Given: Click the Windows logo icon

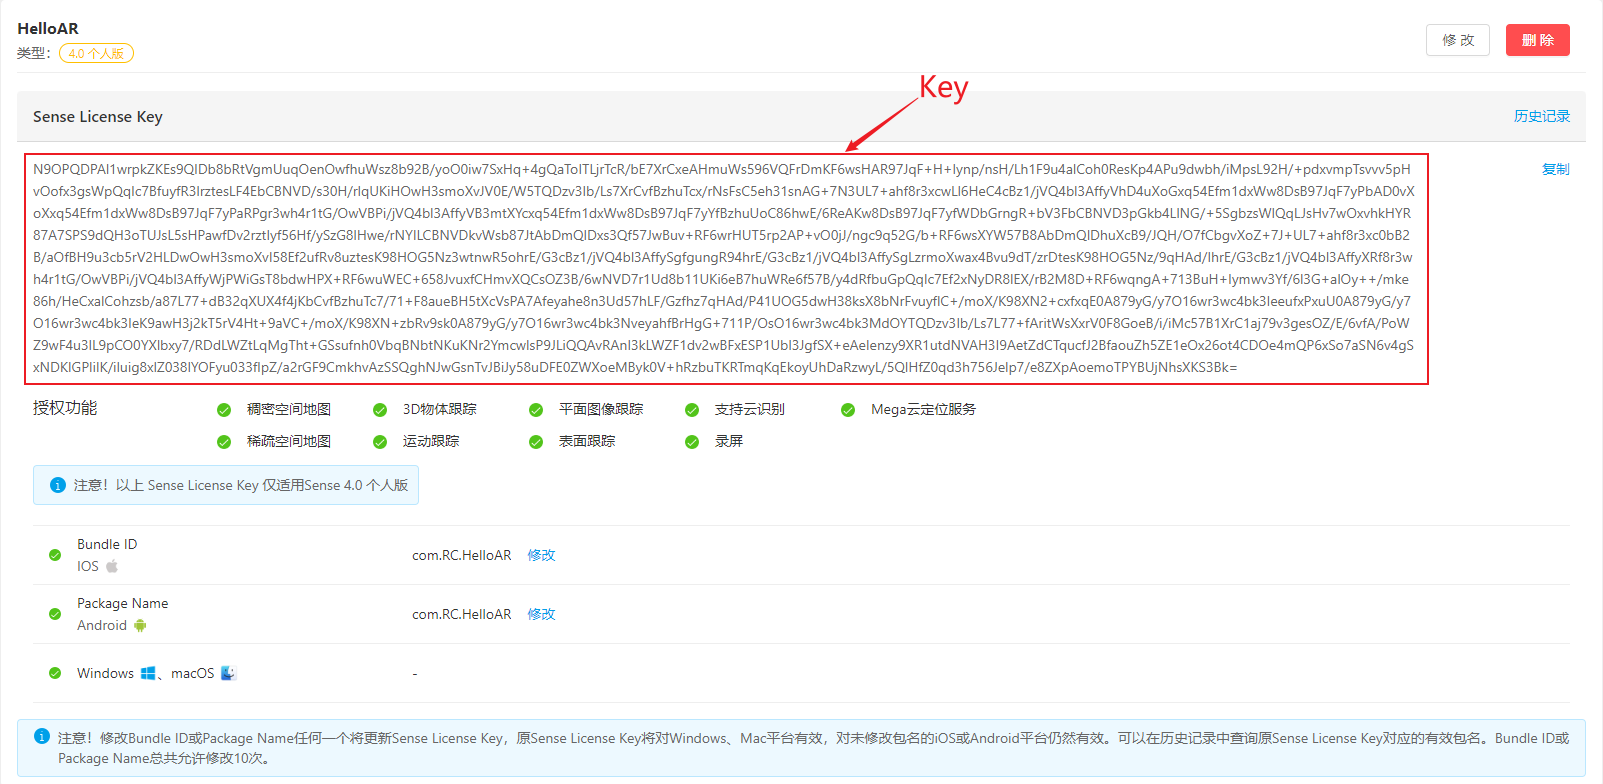Looking at the screenshot, I should (x=148, y=673).
